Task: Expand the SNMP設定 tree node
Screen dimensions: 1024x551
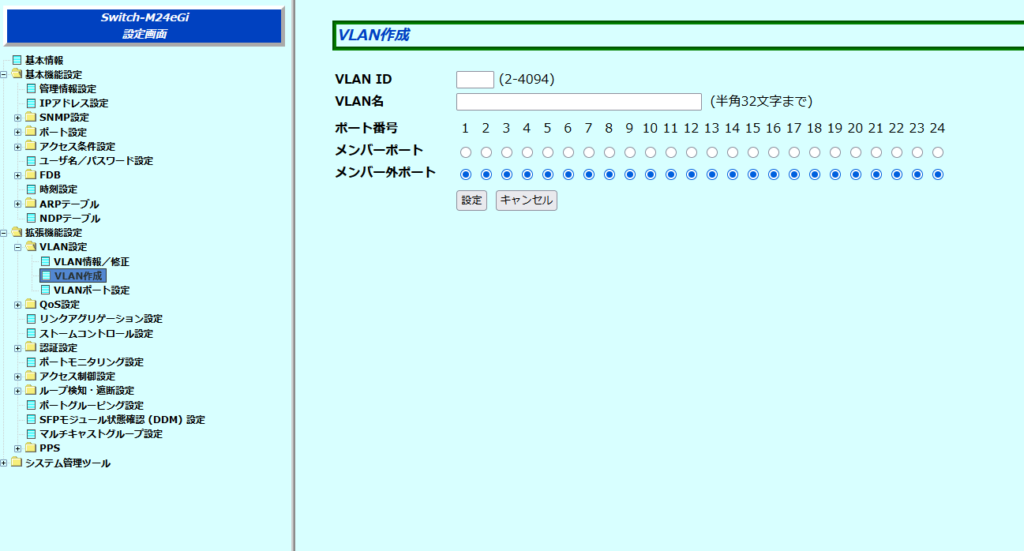Action: (17, 118)
